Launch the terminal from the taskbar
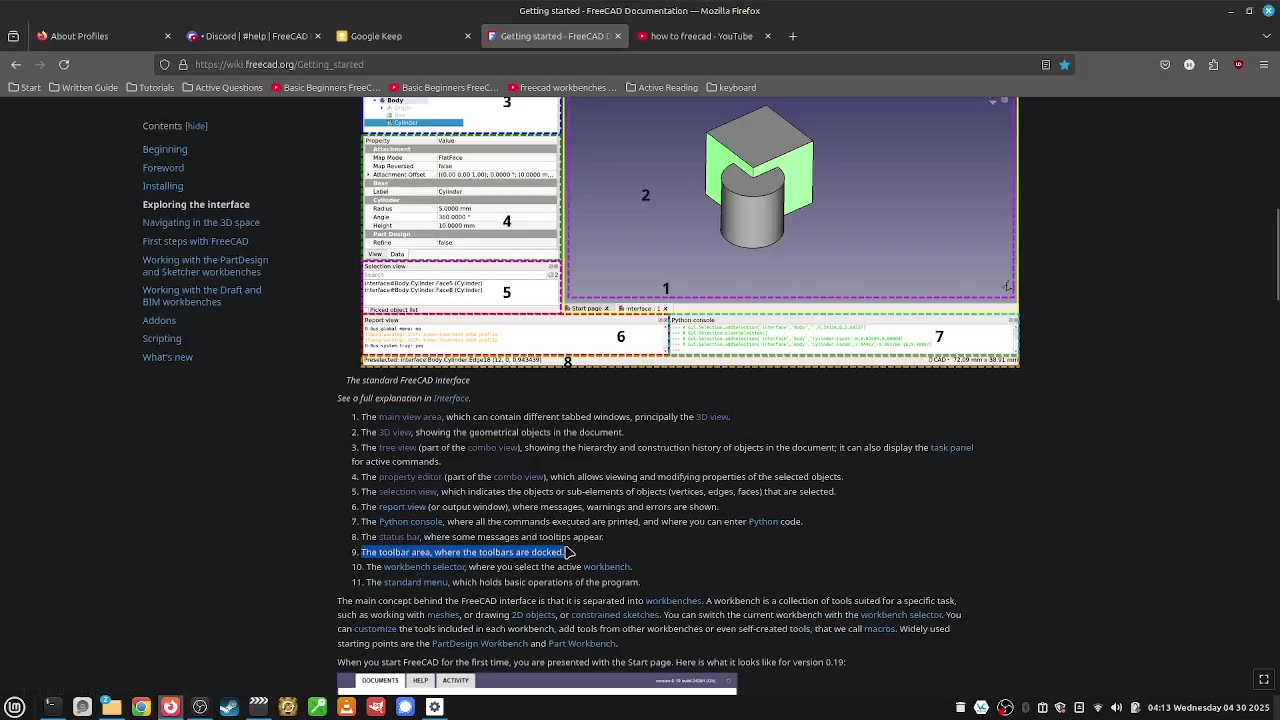The width and height of the screenshot is (1280, 720). [52, 707]
